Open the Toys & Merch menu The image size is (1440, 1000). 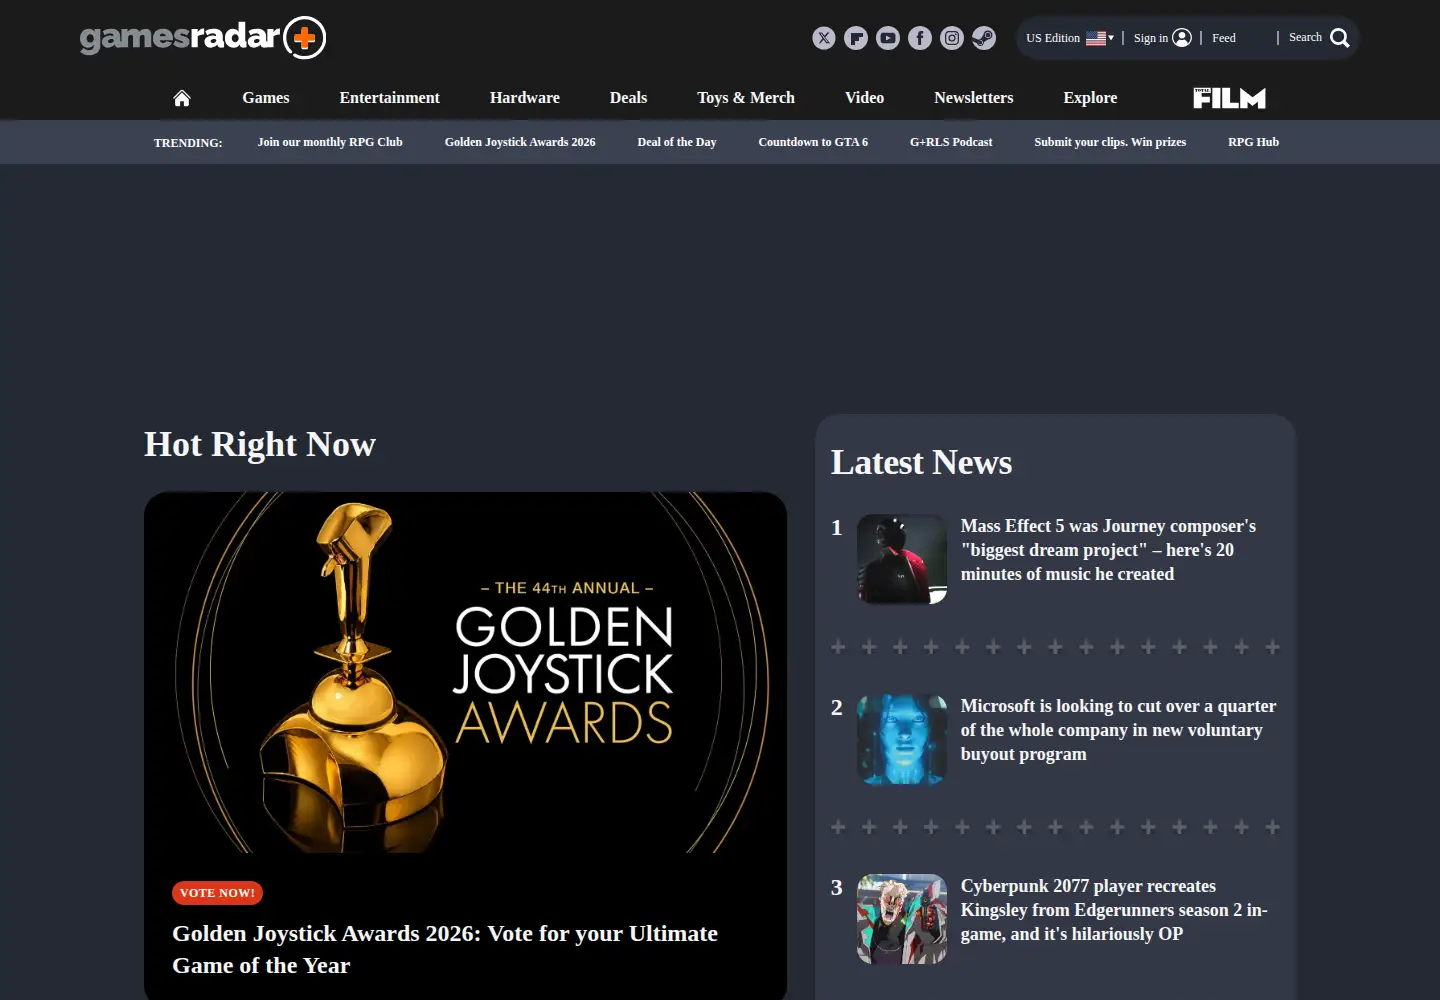click(x=746, y=98)
